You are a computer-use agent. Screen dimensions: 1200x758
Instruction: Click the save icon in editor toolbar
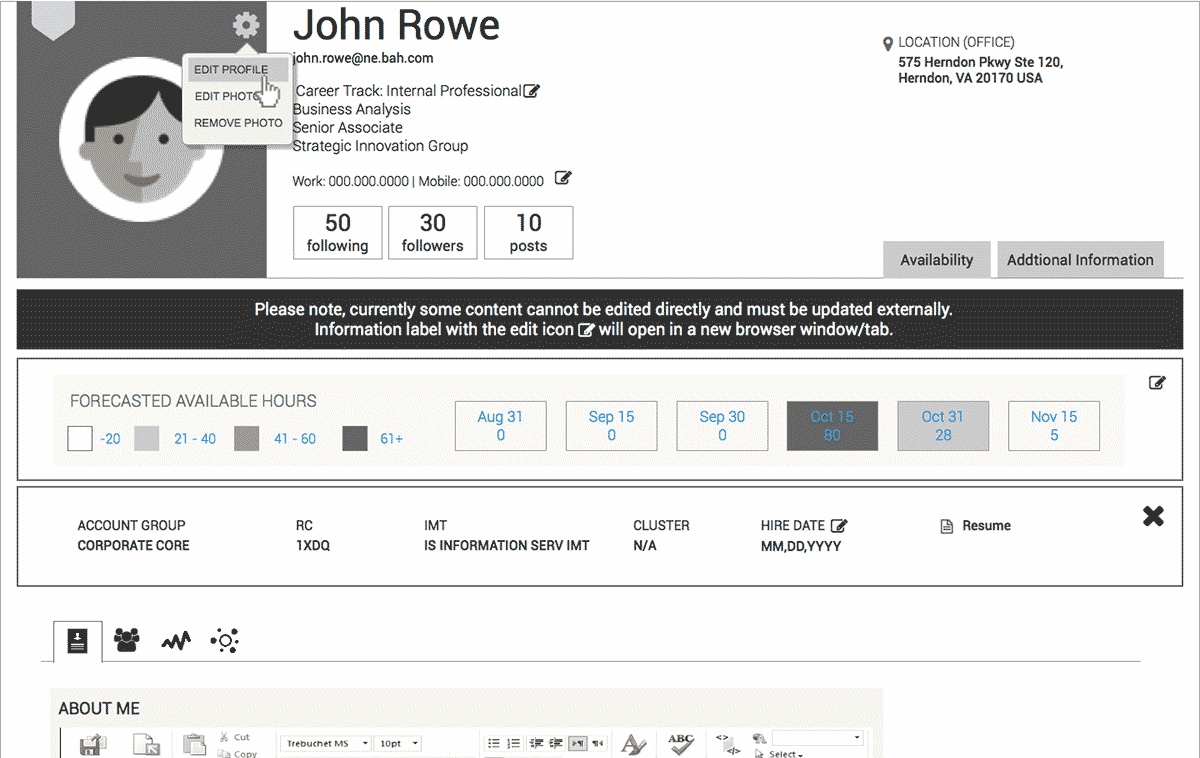pyautogui.click(x=93, y=745)
